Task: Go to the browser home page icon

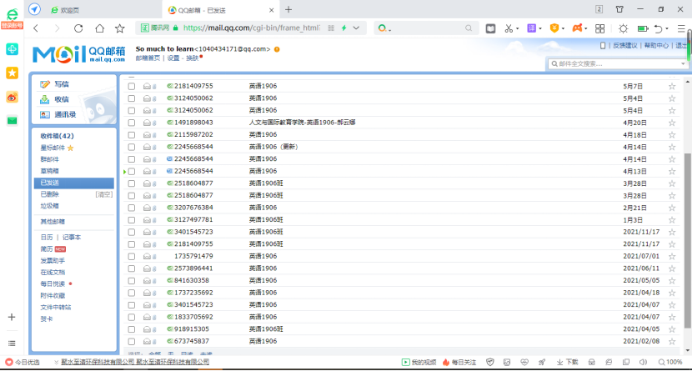Action: click(99, 29)
